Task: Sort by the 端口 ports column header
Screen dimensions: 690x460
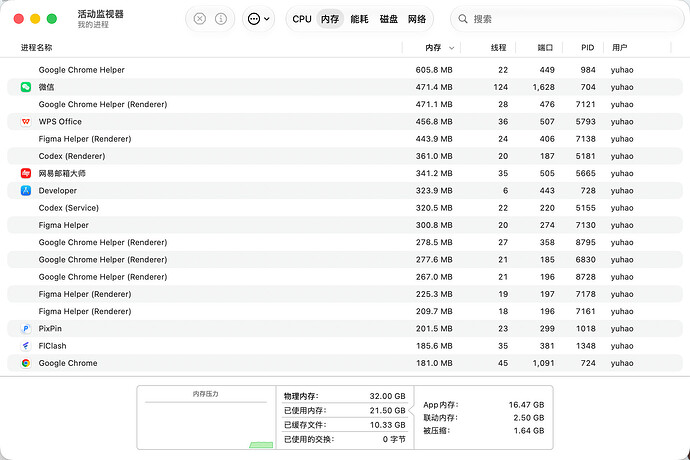Action: 545,48
